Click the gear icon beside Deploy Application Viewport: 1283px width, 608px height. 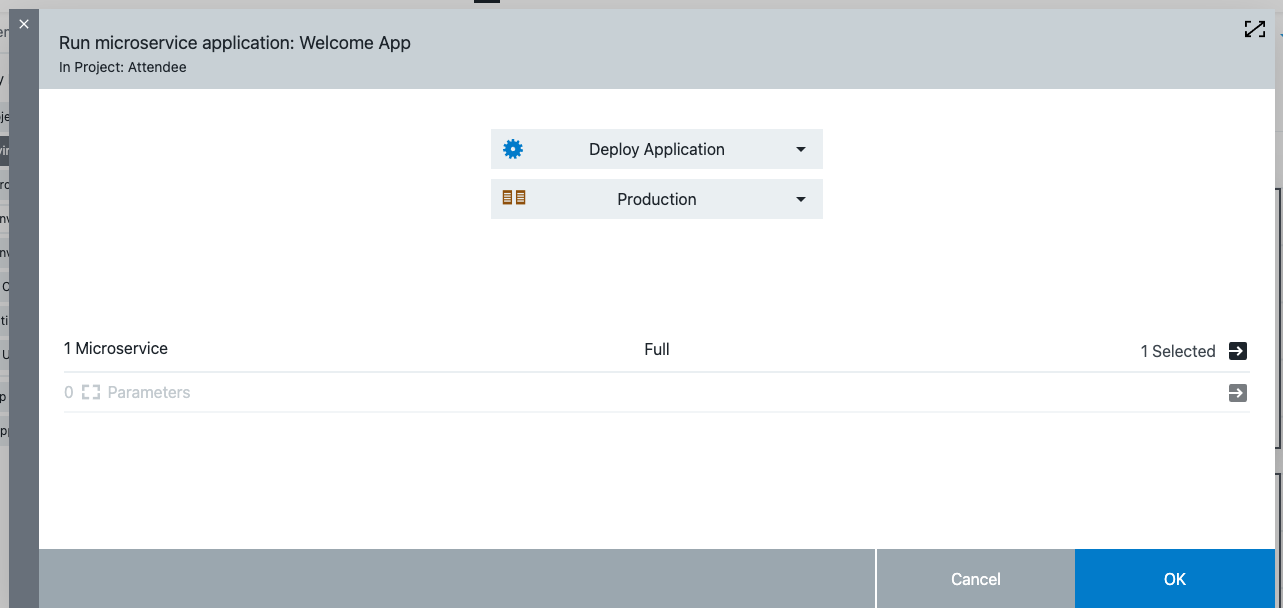tap(513, 148)
